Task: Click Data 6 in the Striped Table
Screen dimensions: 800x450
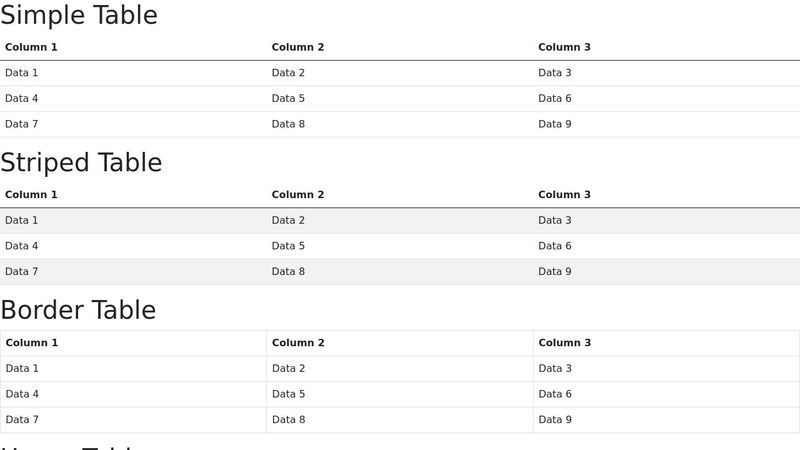Action: pos(555,246)
